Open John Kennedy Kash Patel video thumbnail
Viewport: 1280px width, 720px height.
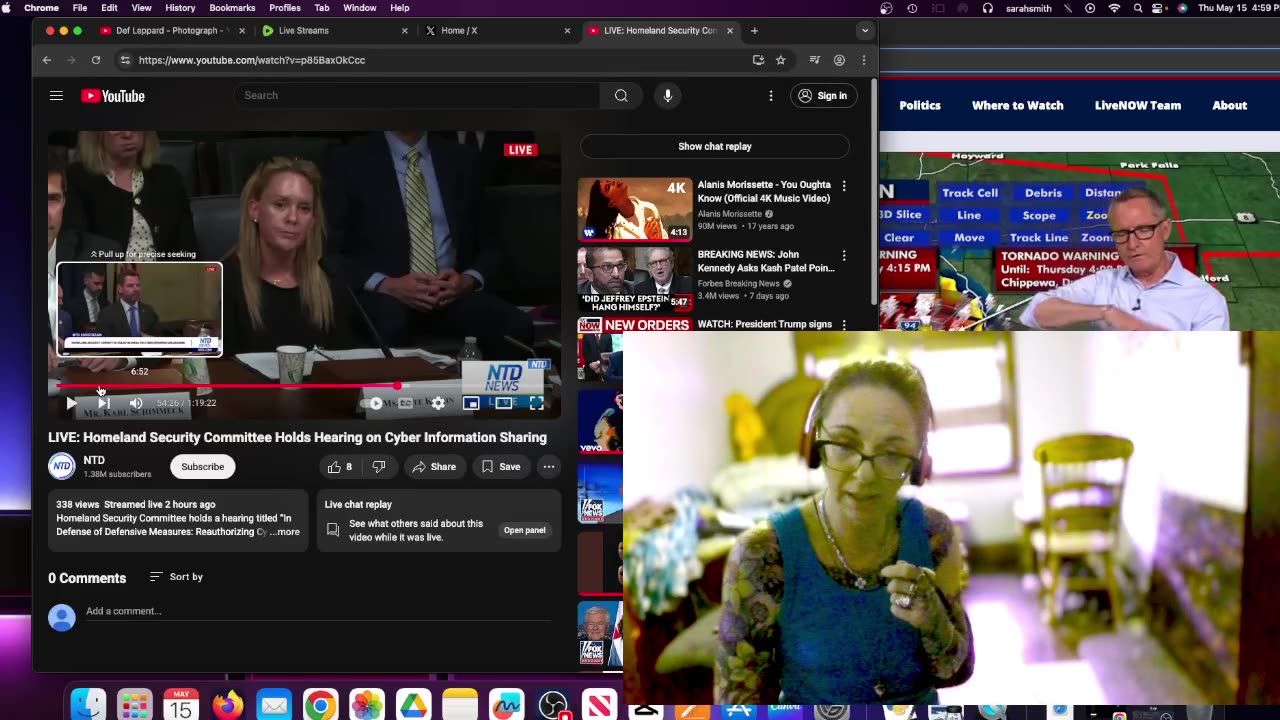pyautogui.click(x=635, y=279)
